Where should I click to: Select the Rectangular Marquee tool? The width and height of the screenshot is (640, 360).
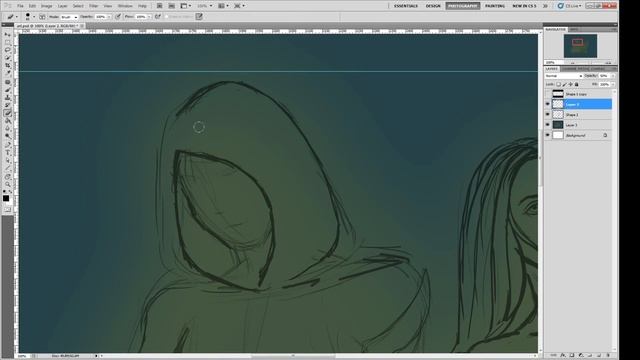7,42
